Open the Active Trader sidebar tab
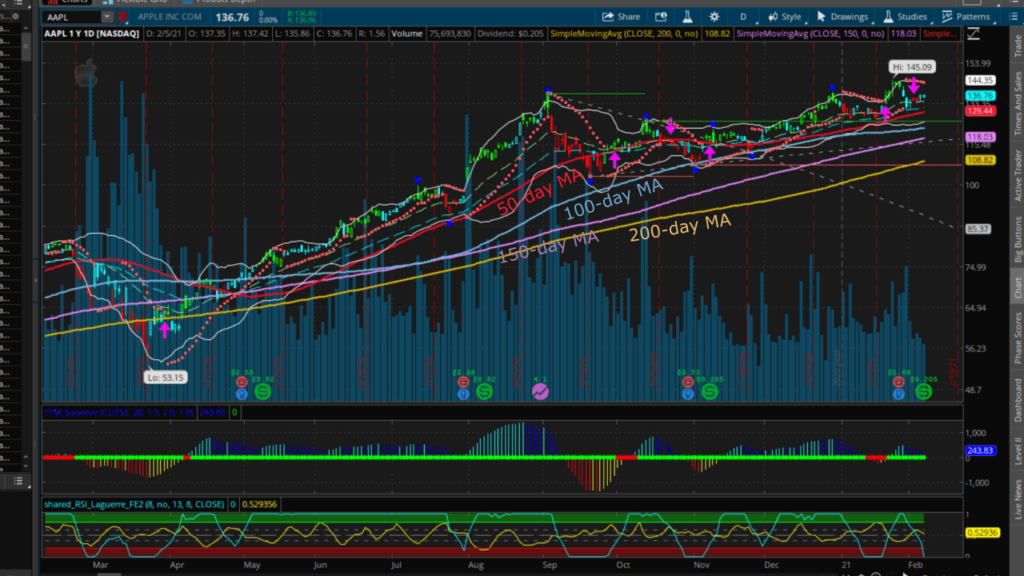 point(1017,175)
